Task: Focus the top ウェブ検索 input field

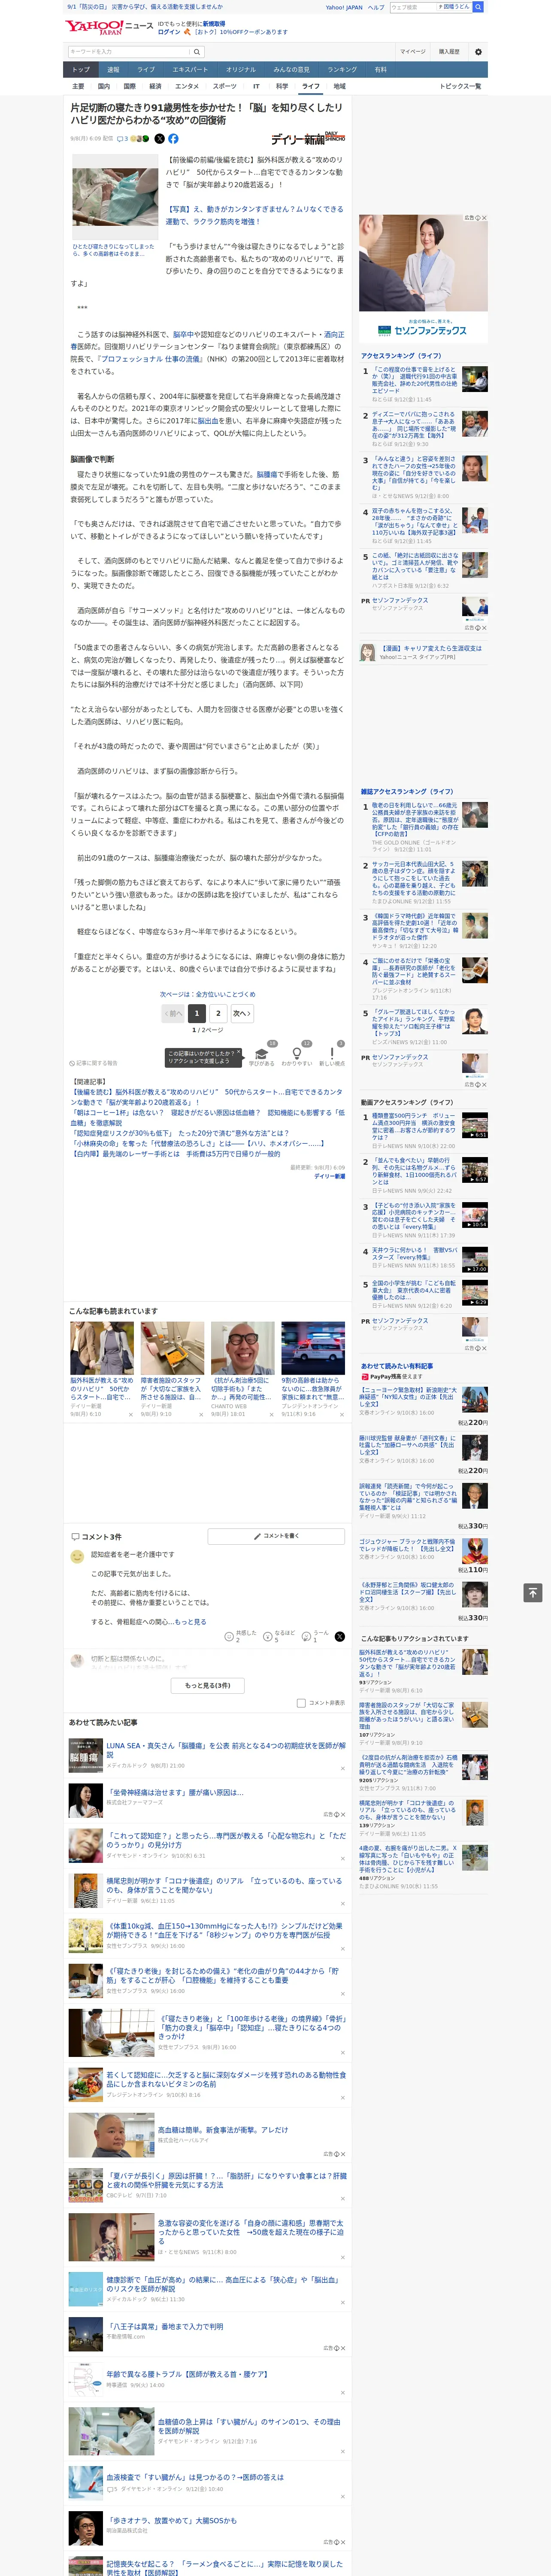Action: coord(412,7)
